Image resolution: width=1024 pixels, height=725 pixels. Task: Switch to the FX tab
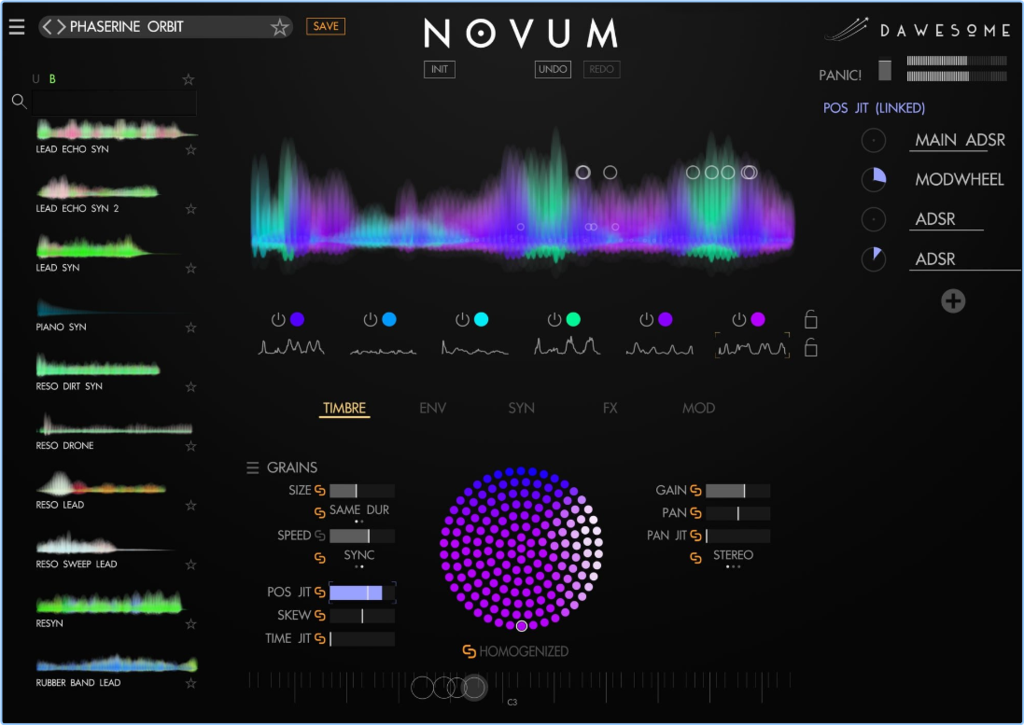[x=610, y=408]
